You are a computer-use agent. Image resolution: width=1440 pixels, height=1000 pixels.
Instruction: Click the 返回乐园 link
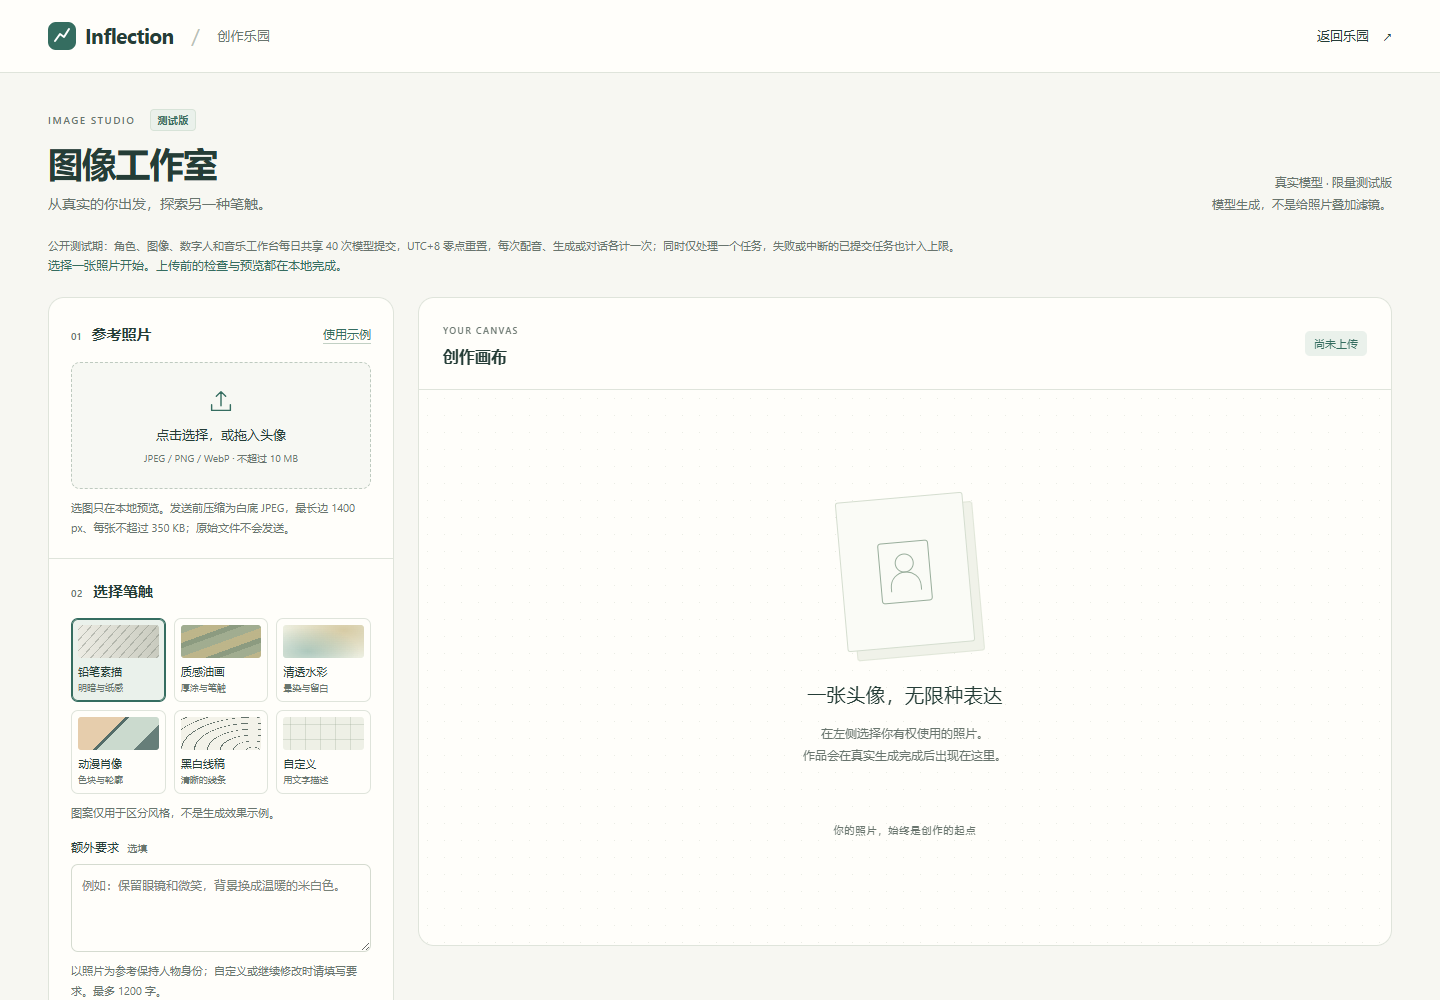[x=1342, y=36]
